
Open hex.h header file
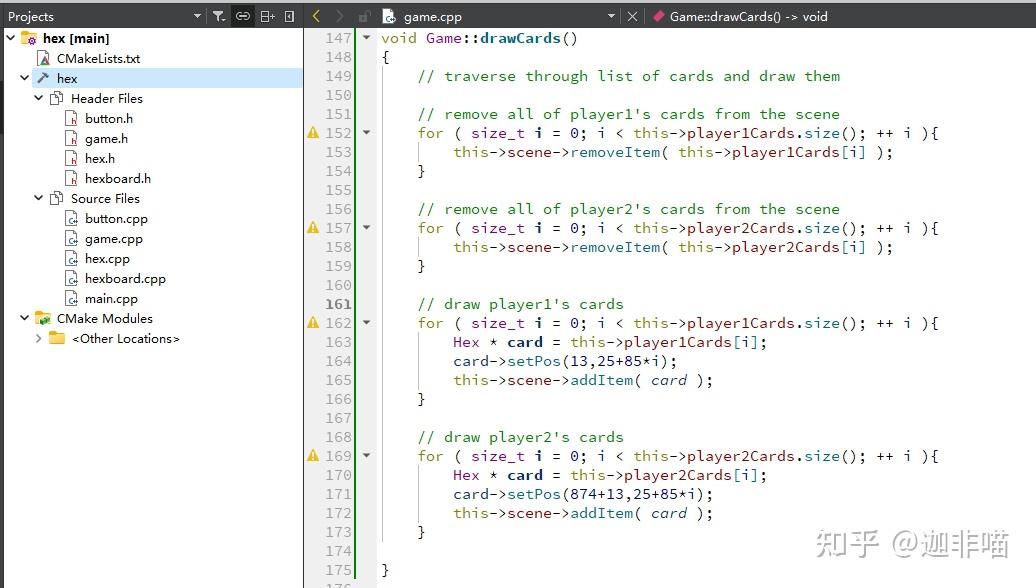(x=100, y=158)
